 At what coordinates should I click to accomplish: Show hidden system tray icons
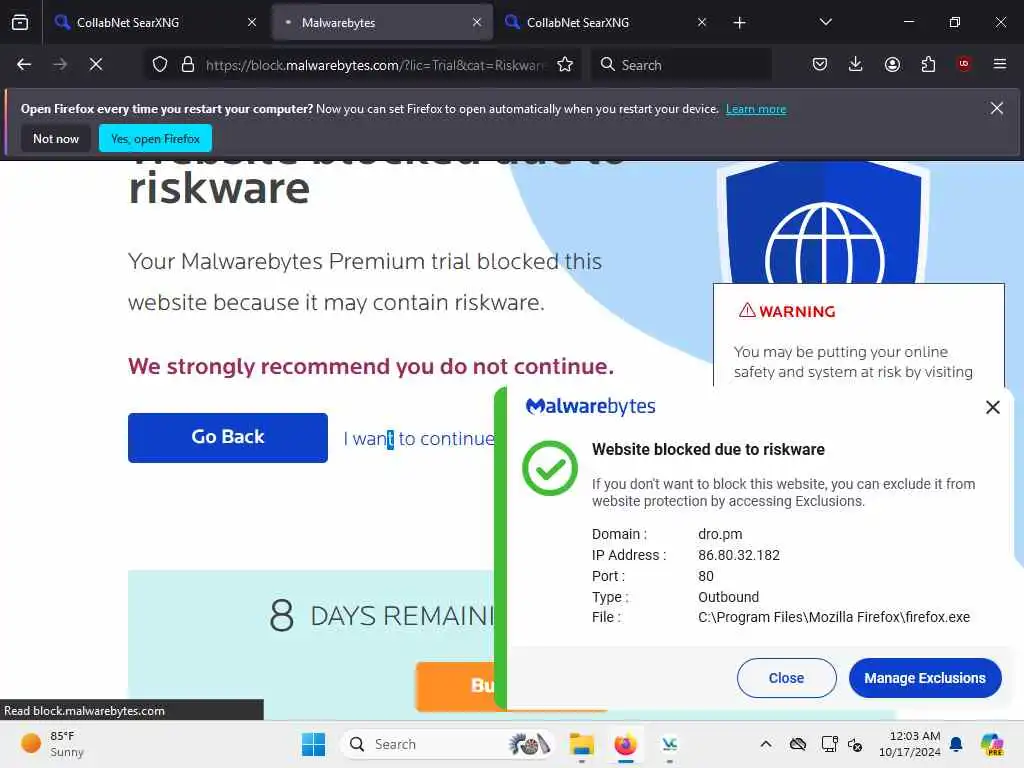pyautogui.click(x=766, y=744)
